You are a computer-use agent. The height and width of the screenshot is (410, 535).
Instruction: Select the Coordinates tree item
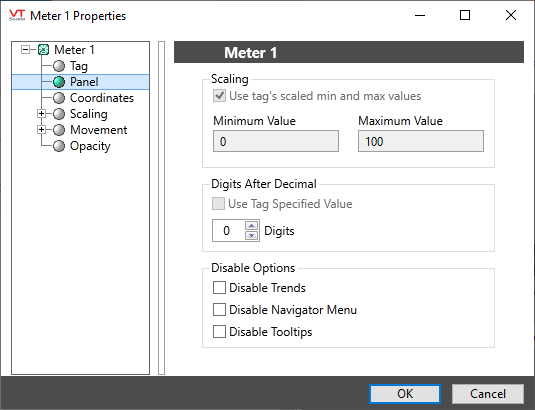(x=102, y=98)
